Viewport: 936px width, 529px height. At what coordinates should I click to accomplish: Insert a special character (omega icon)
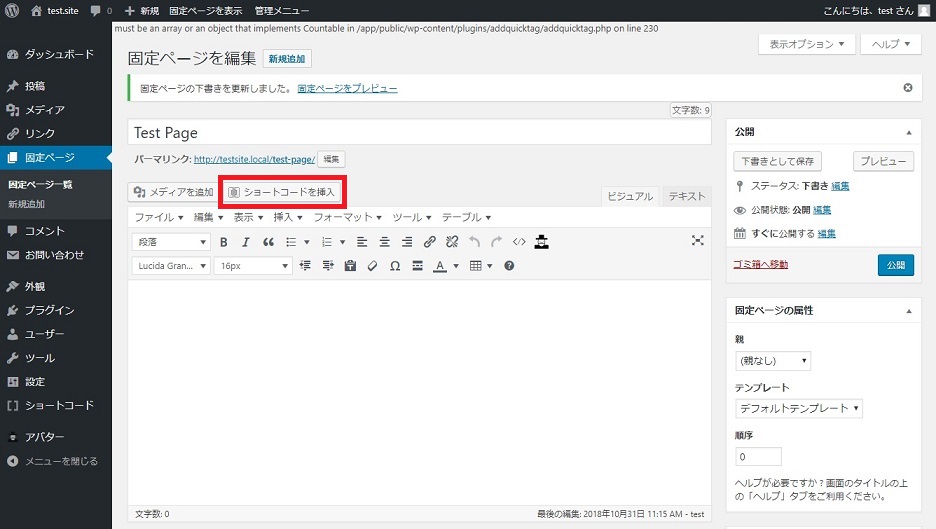[x=395, y=266]
